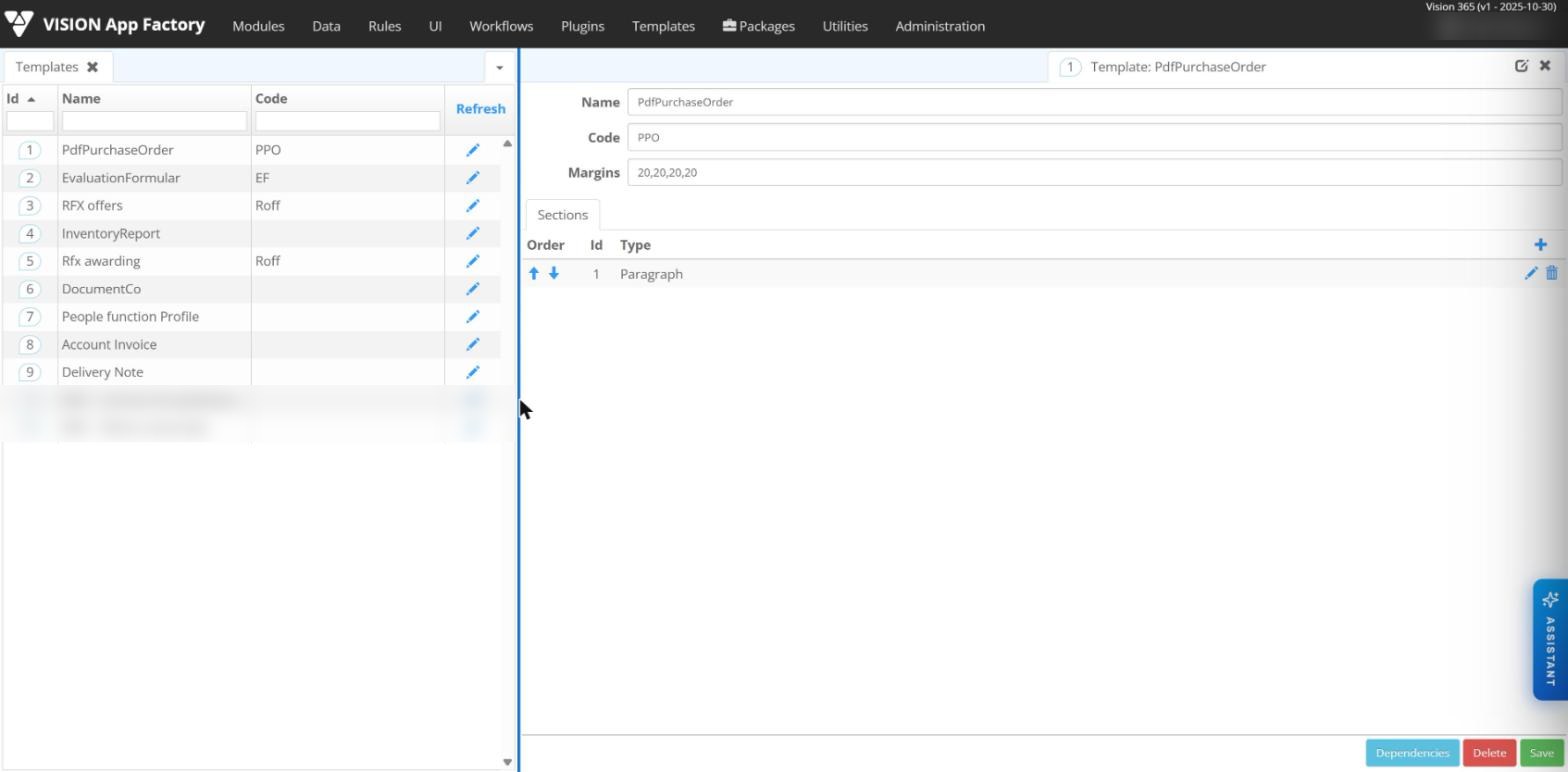
Task: Move Paragraph section up
Action: click(534, 273)
